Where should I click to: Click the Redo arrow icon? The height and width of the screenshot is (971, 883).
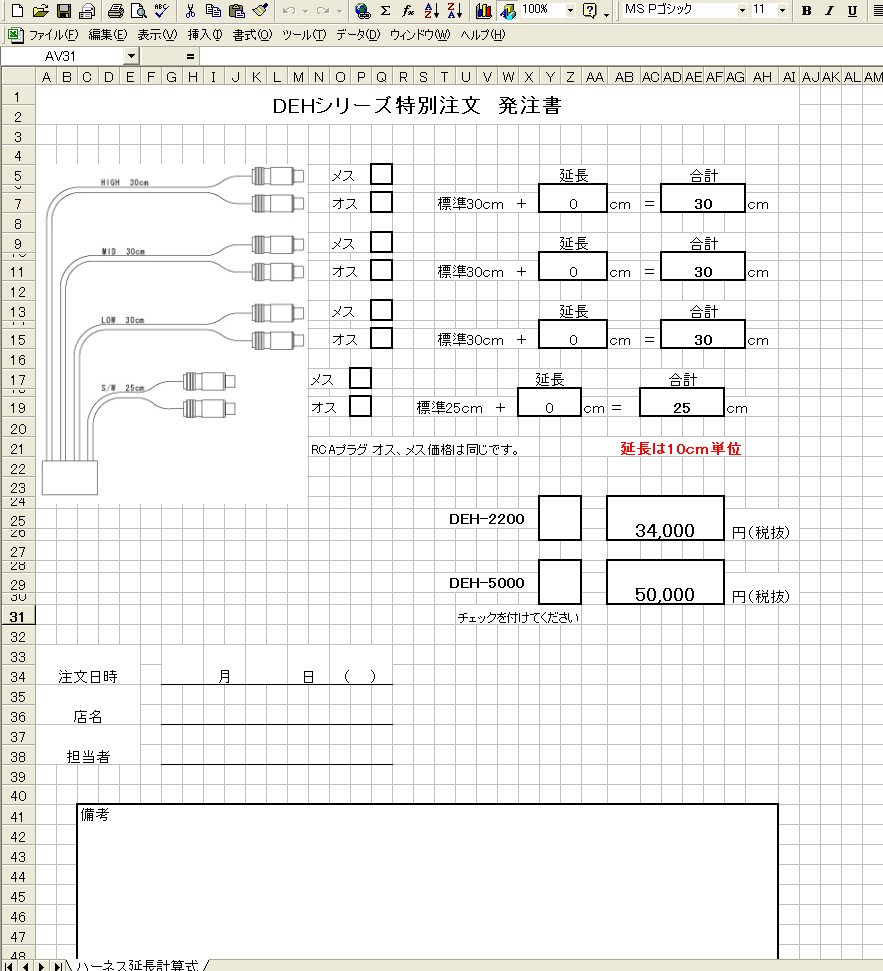click(323, 10)
